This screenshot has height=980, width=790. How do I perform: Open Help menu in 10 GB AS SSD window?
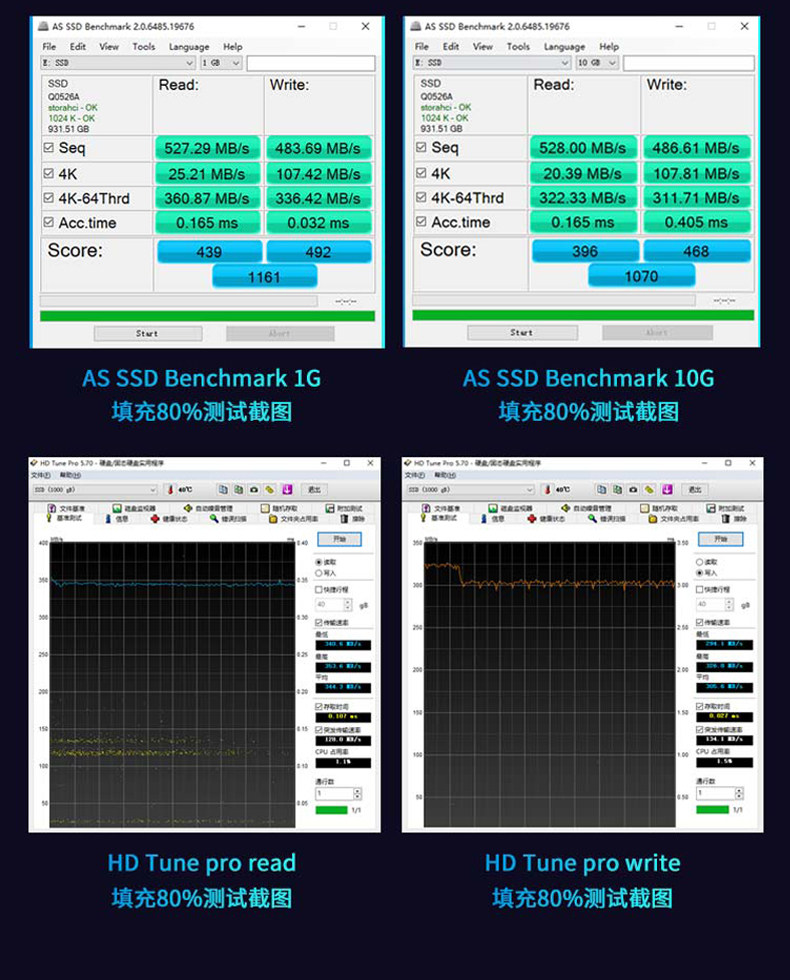coord(609,46)
